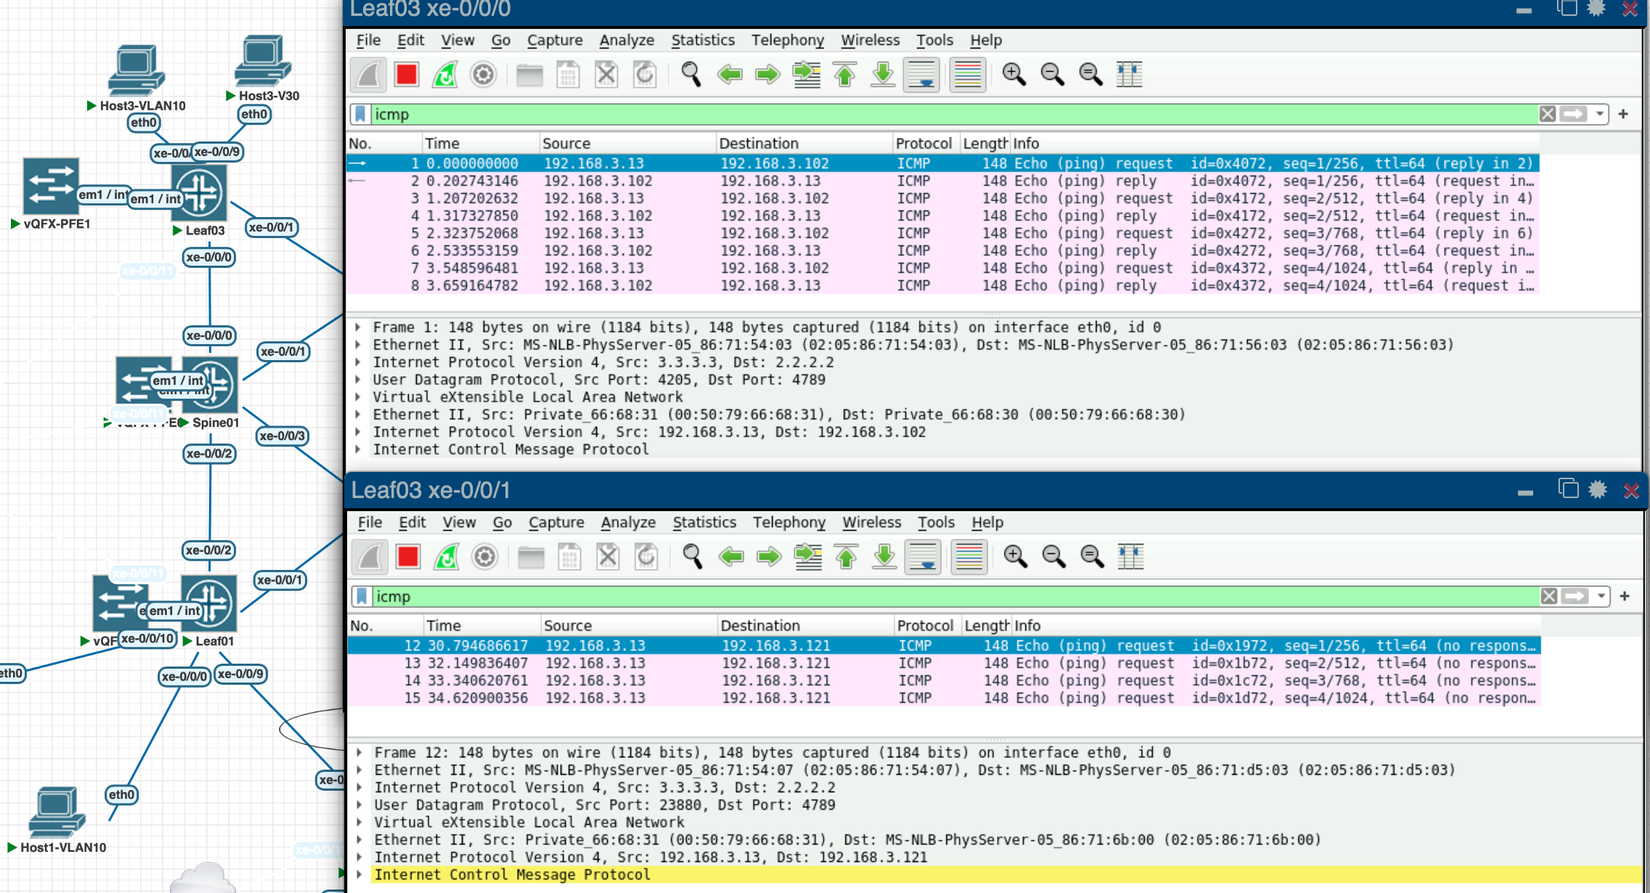Open Capture menu in Leaf03 xe-0/0/0 window
Image resolution: width=1650 pixels, height=893 pixels.
(555, 40)
